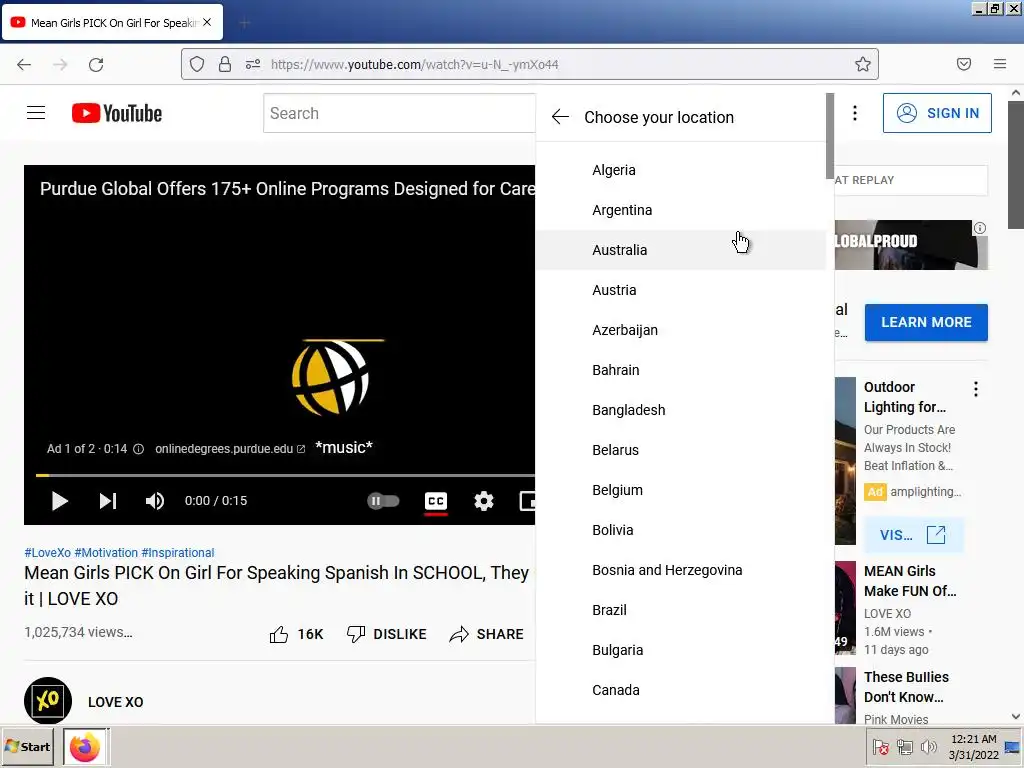The image size is (1024, 768).
Task: Choose Bolivia in location list
Action: pos(680,530)
